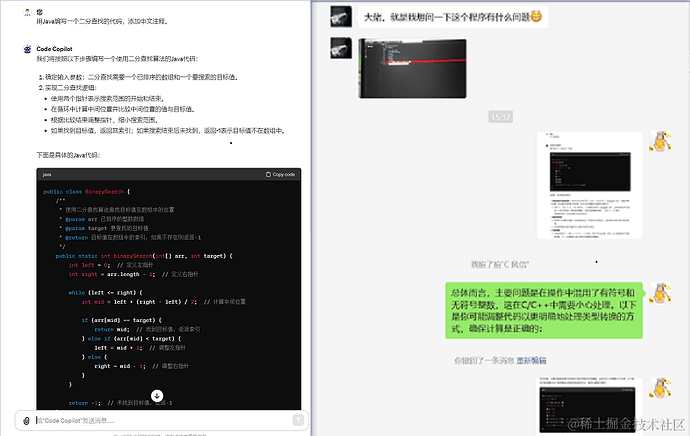Open the first ChatGPT answer screenshot thumbnail
The width and height of the screenshot is (690, 436).
click(590, 185)
